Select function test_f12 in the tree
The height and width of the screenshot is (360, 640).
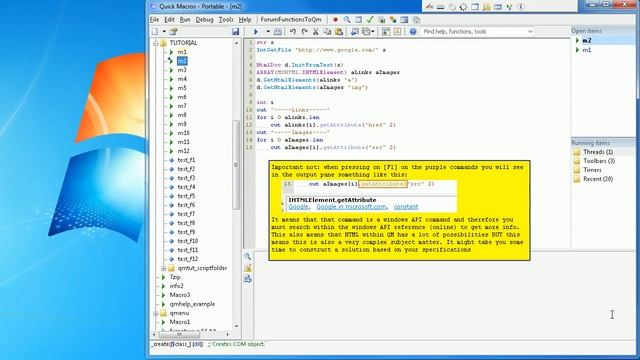(x=188, y=259)
